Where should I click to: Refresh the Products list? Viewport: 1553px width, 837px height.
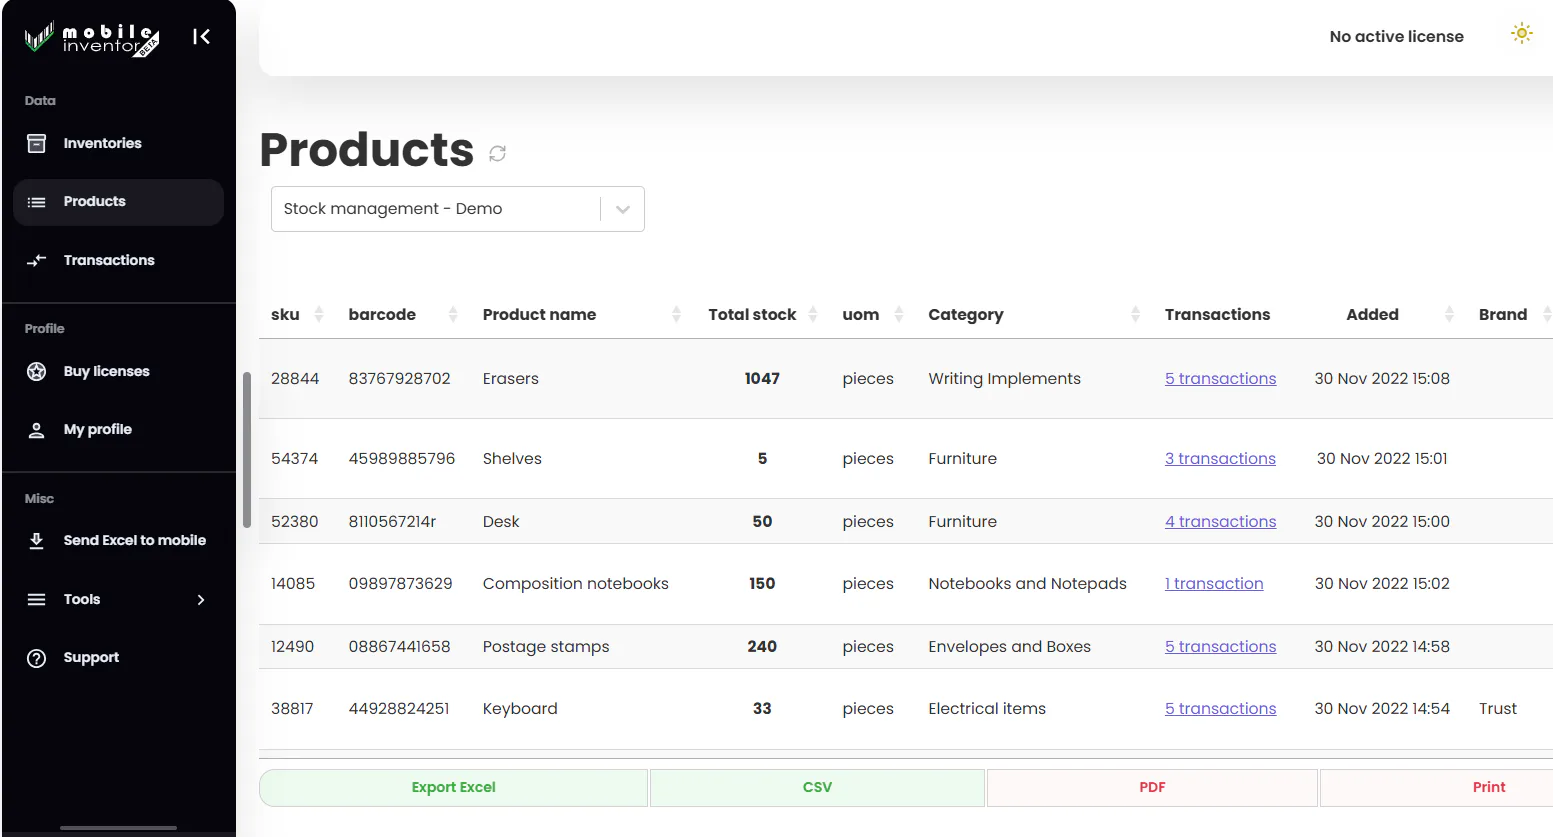point(497,153)
